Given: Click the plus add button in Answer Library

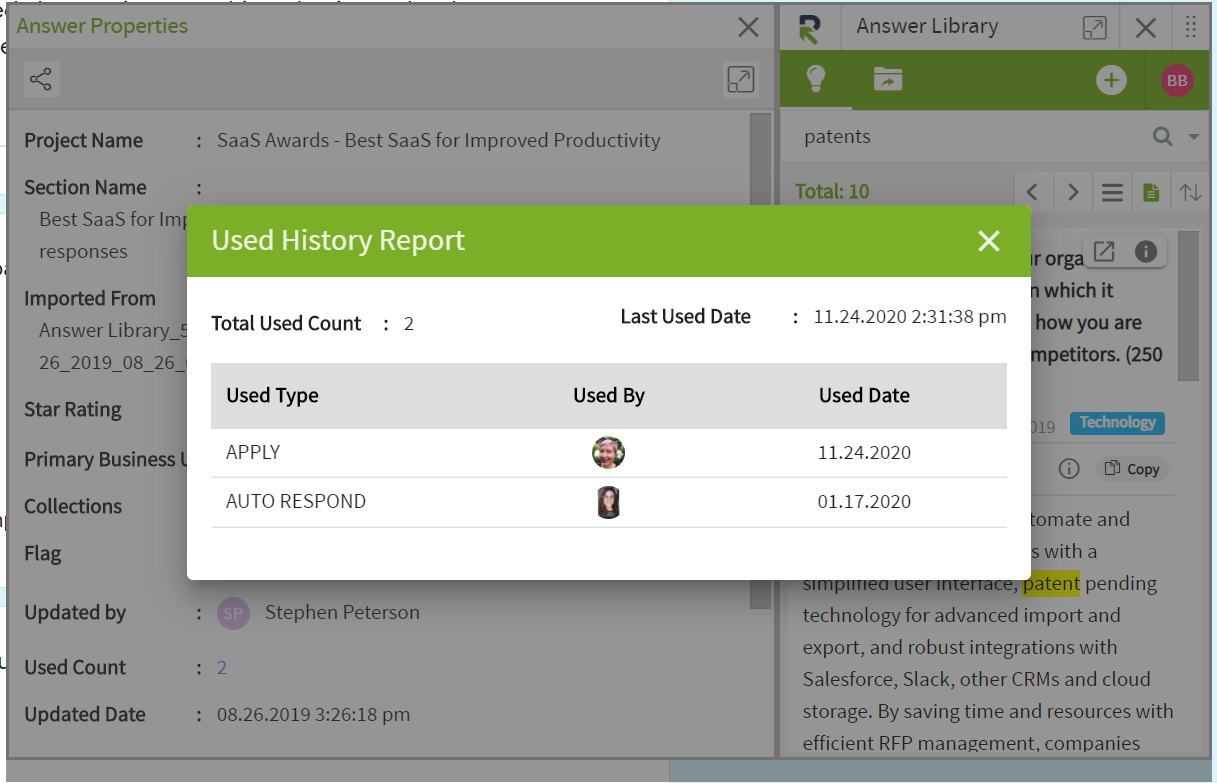Looking at the screenshot, I should point(1111,80).
